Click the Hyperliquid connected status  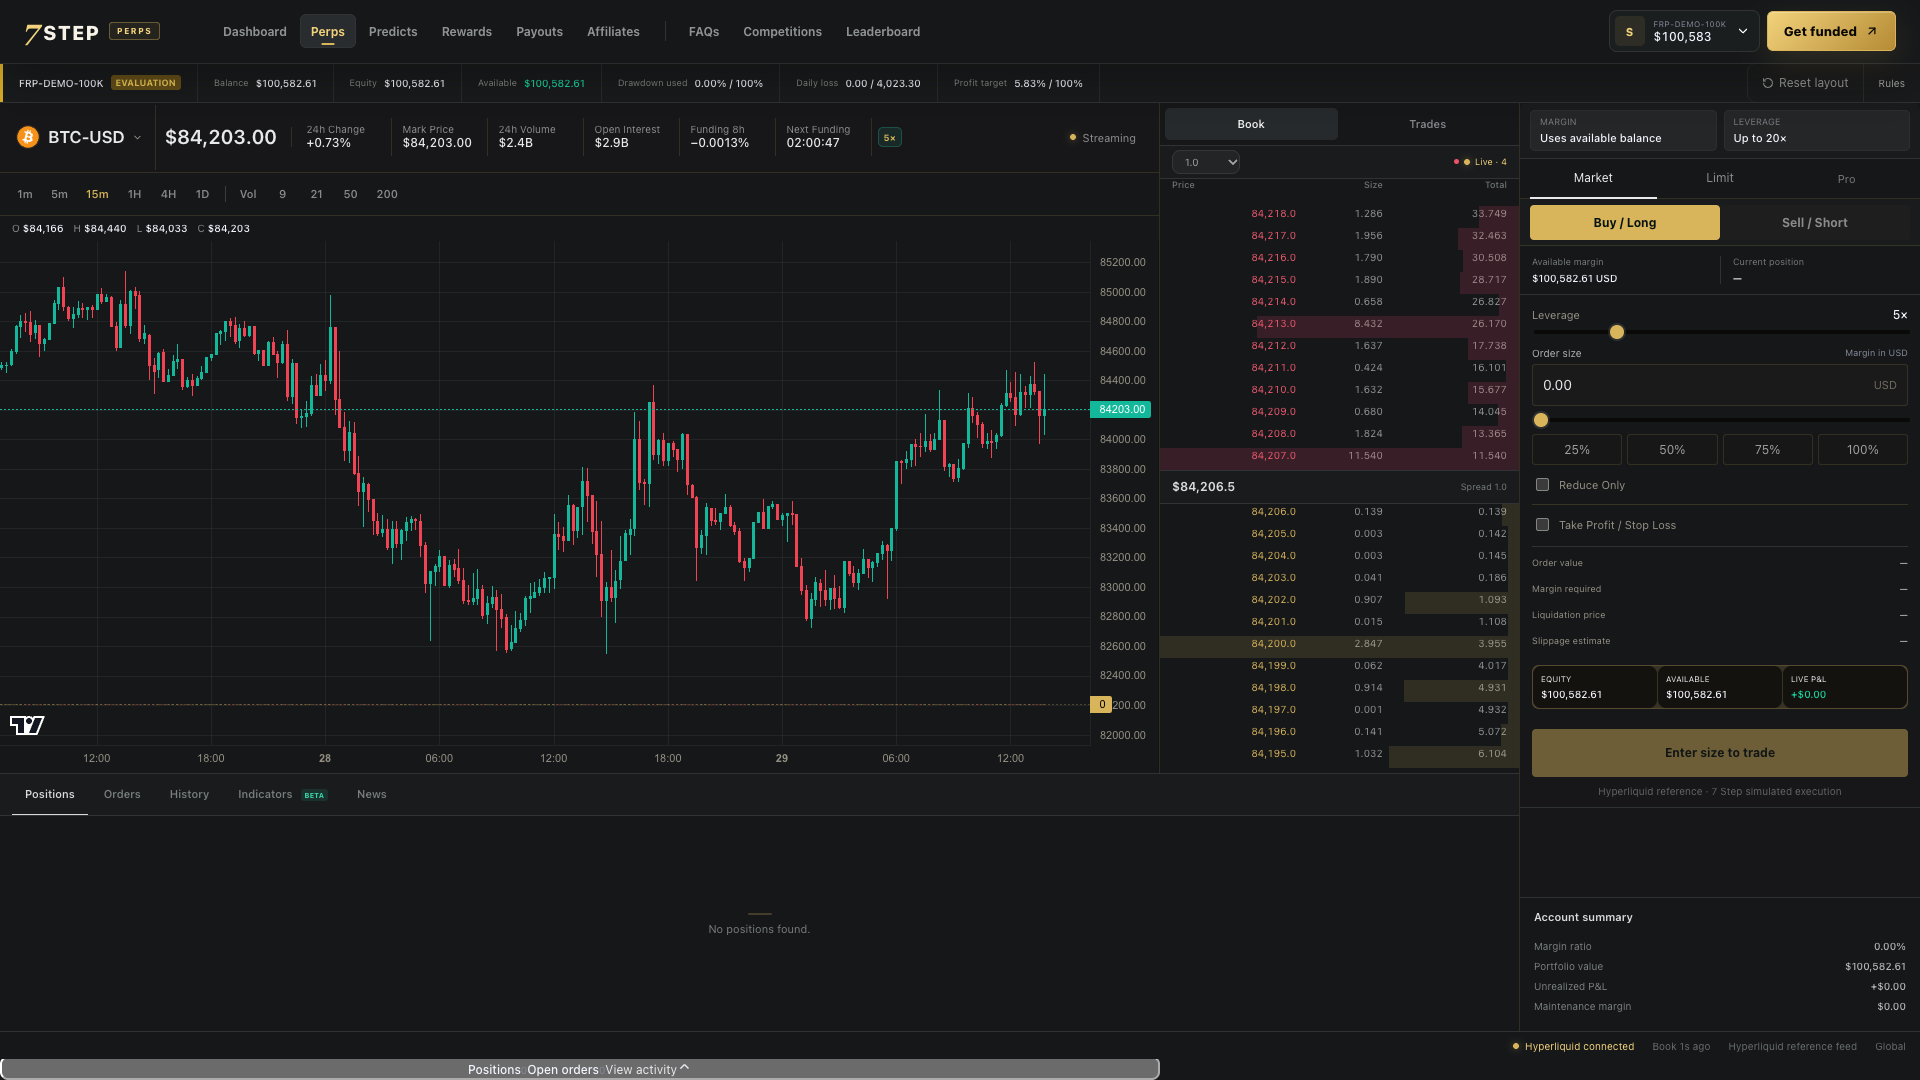pos(1573,1047)
